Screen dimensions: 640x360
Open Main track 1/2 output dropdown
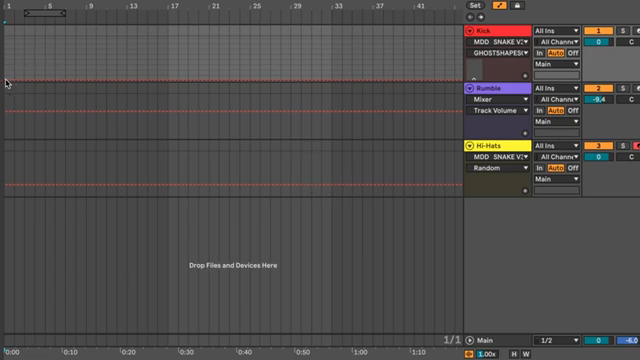click(557, 340)
